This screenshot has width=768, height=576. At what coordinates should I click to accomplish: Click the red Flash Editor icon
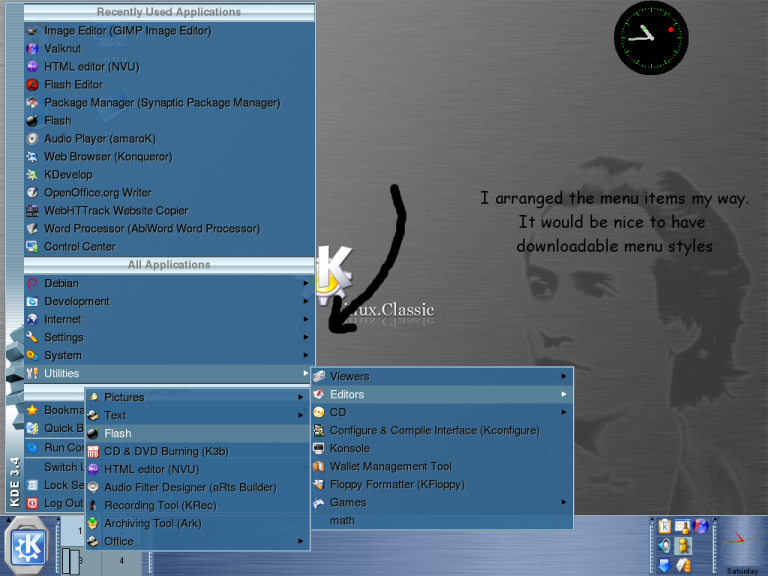click(x=32, y=85)
